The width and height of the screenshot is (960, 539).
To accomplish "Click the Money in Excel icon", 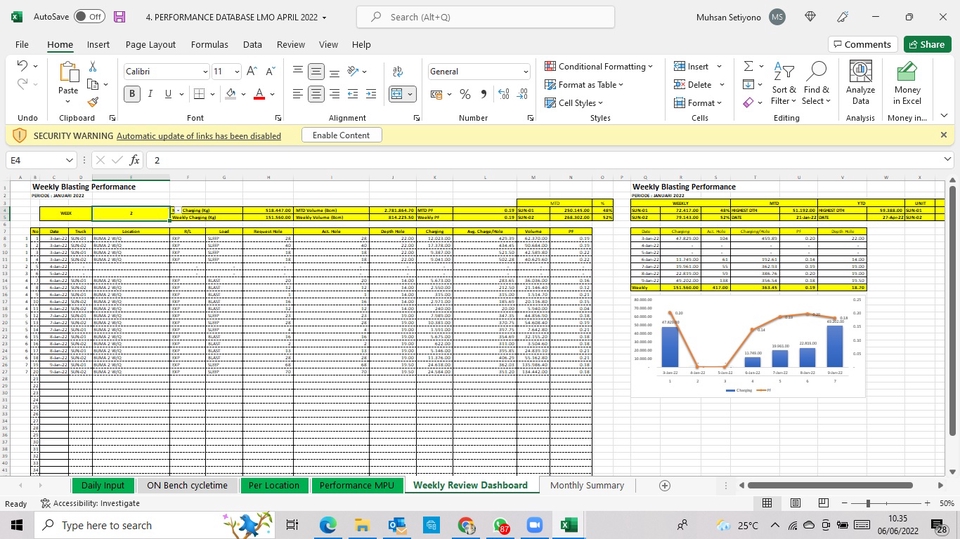I will [x=907, y=83].
